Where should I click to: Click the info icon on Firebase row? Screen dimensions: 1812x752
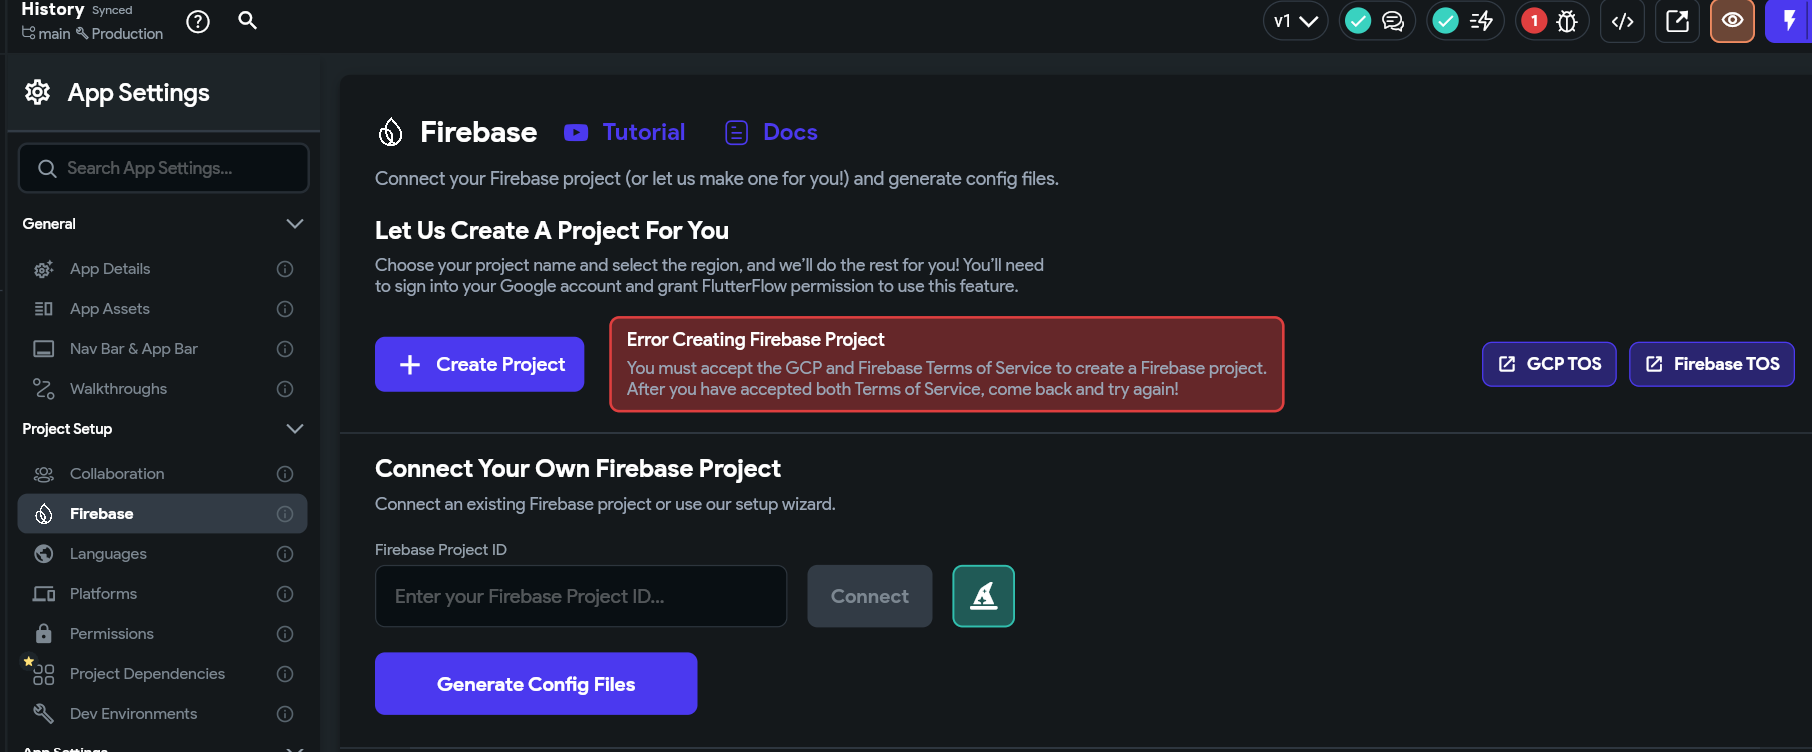(x=285, y=514)
